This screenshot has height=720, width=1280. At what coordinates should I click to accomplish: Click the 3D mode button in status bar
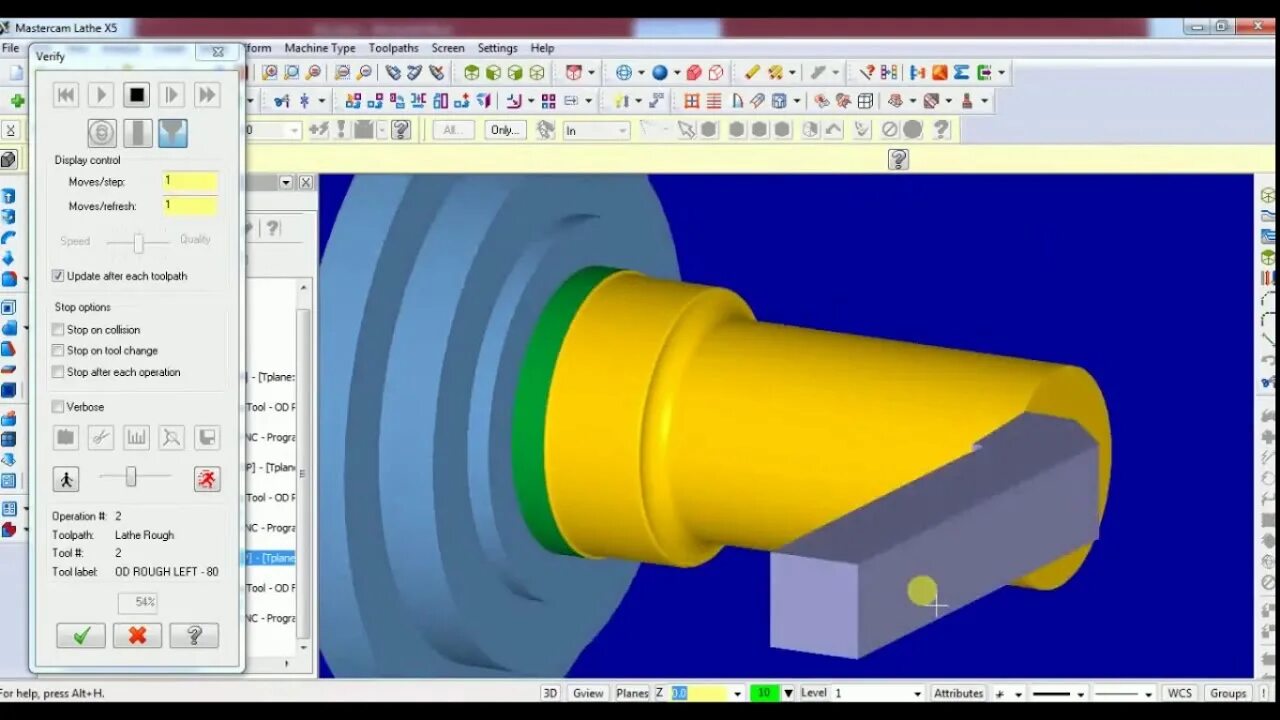click(x=550, y=693)
